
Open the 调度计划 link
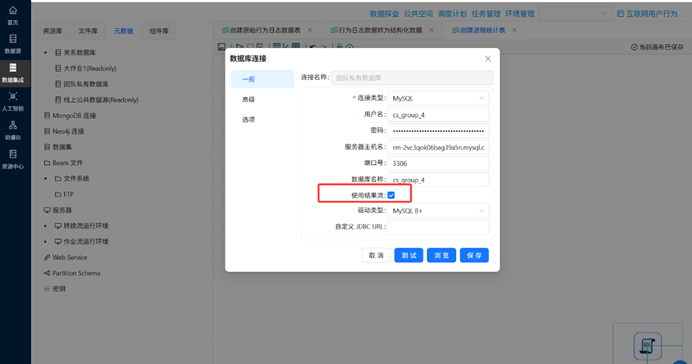[452, 14]
